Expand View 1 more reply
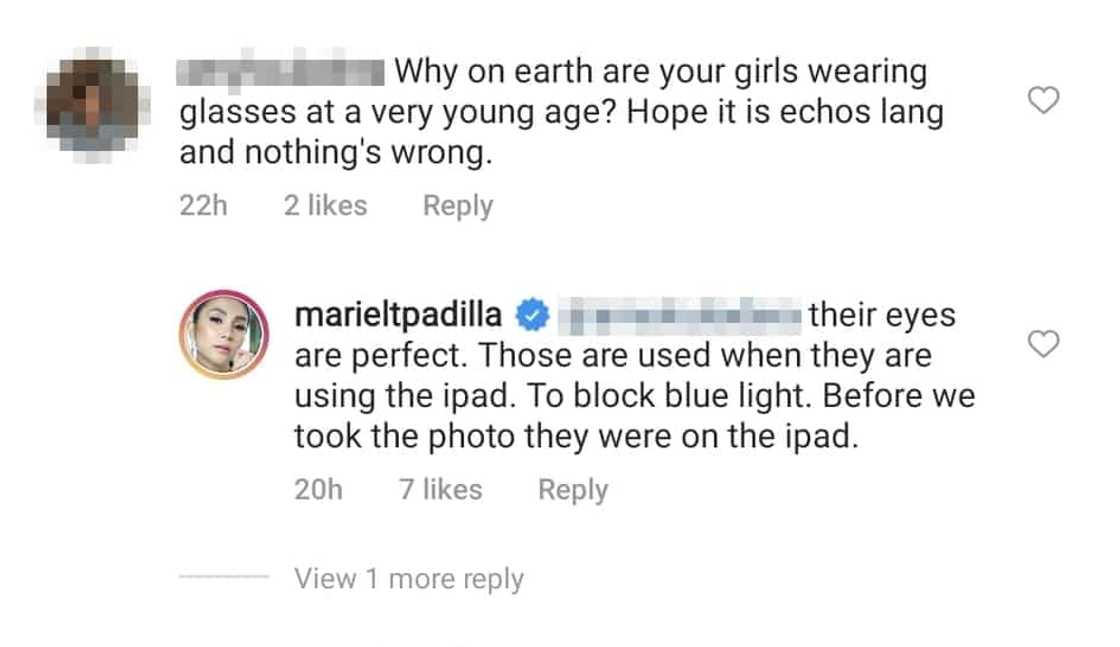 point(409,579)
